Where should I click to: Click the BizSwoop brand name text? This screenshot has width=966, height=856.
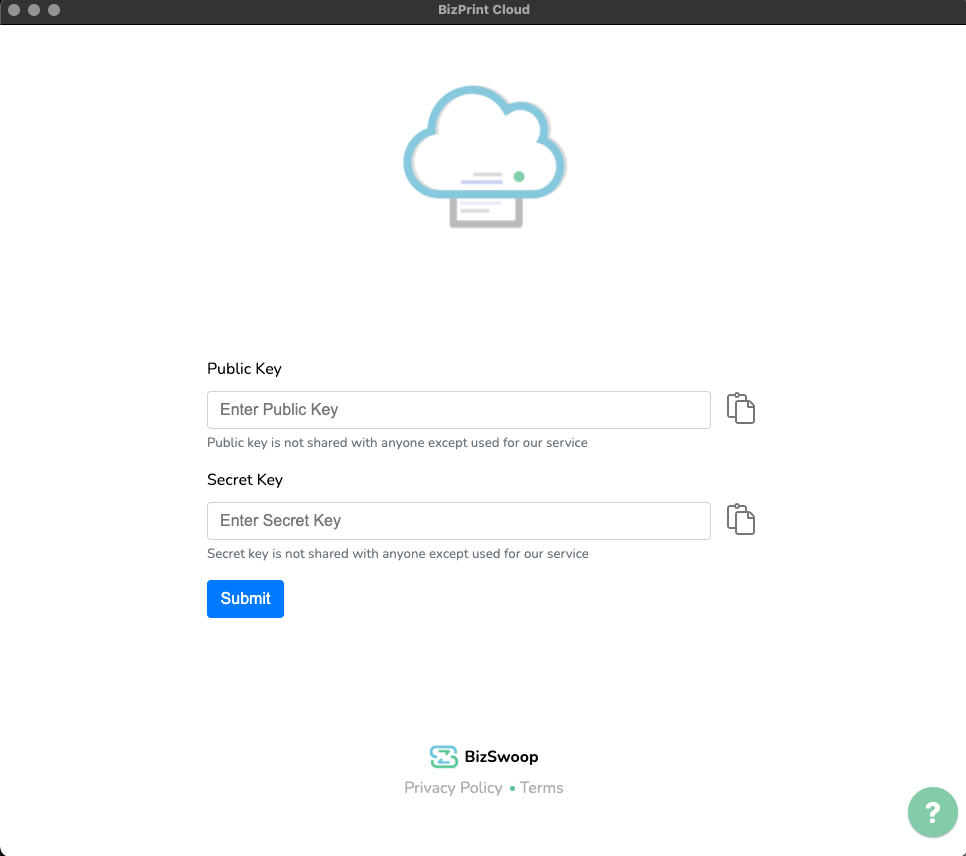[x=501, y=757]
